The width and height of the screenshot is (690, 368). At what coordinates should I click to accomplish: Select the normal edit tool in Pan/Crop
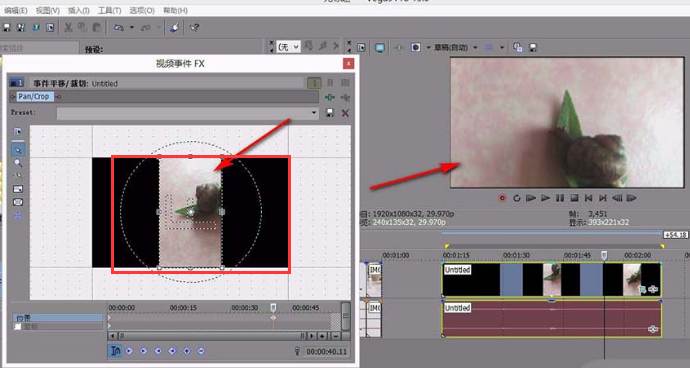[x=18, y=150]
